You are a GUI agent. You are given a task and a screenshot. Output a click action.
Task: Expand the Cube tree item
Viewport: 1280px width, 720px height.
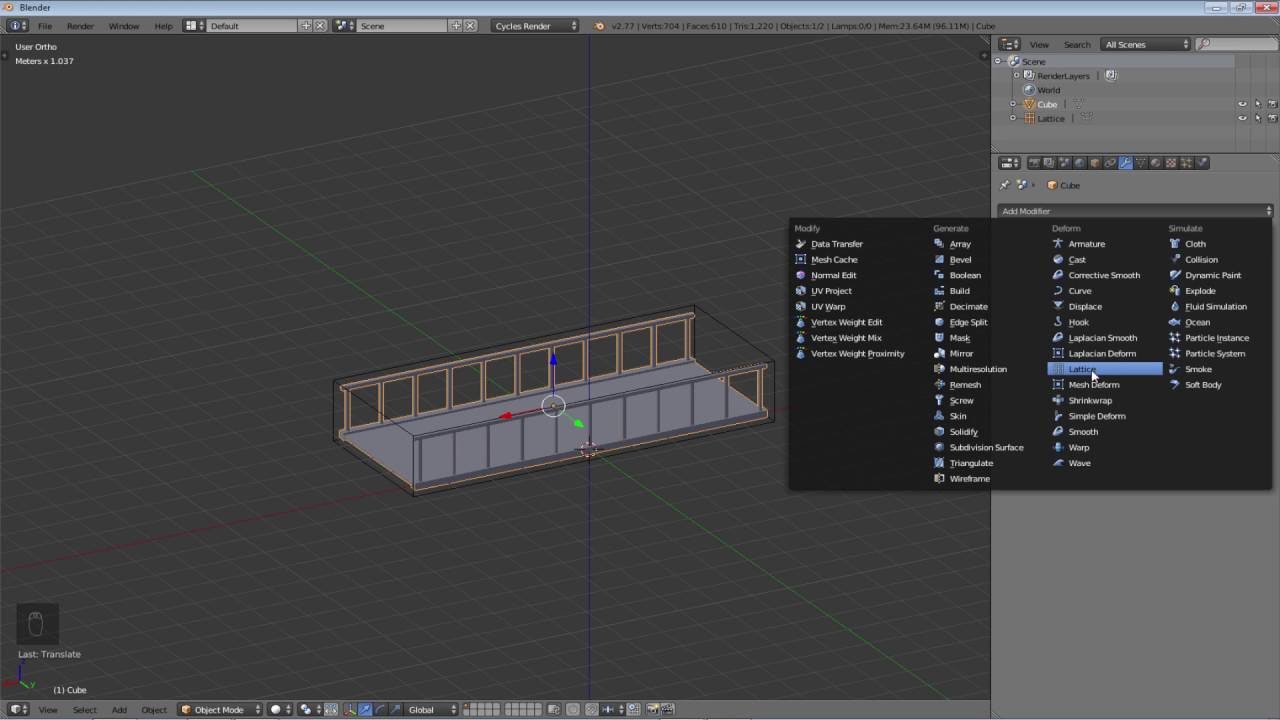point(1013,104)
